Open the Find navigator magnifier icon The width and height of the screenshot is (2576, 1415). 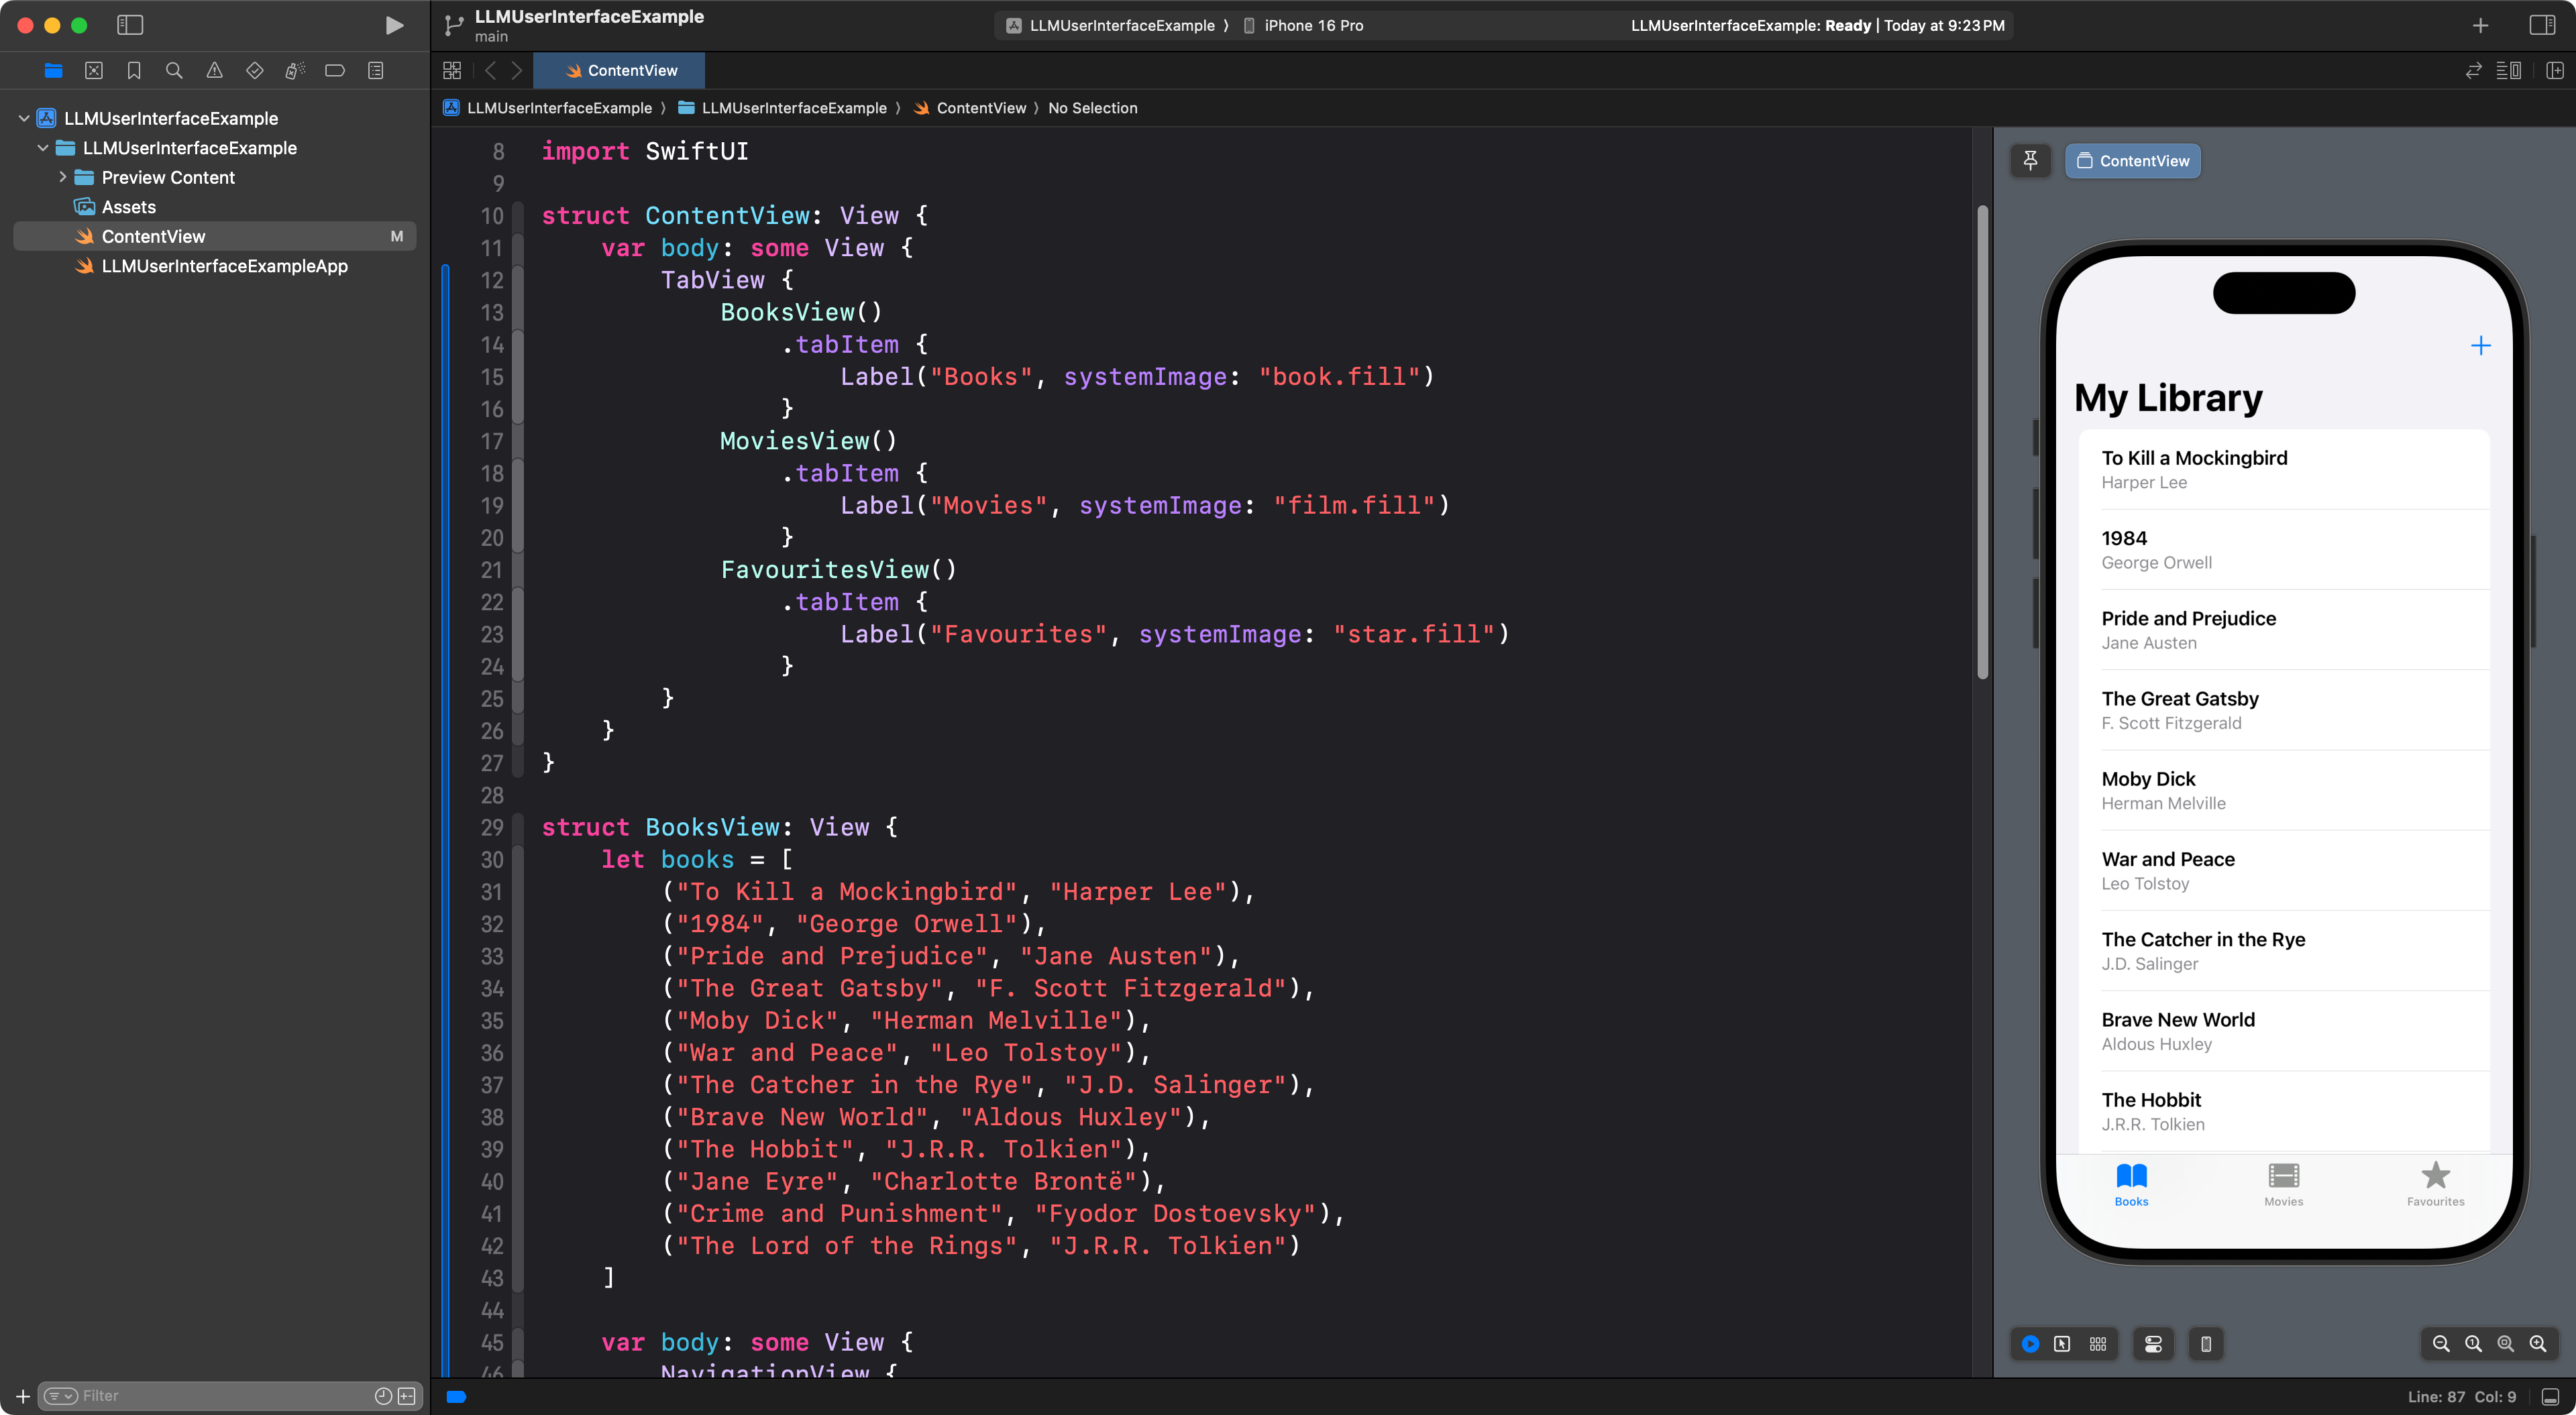coord(174,70)
